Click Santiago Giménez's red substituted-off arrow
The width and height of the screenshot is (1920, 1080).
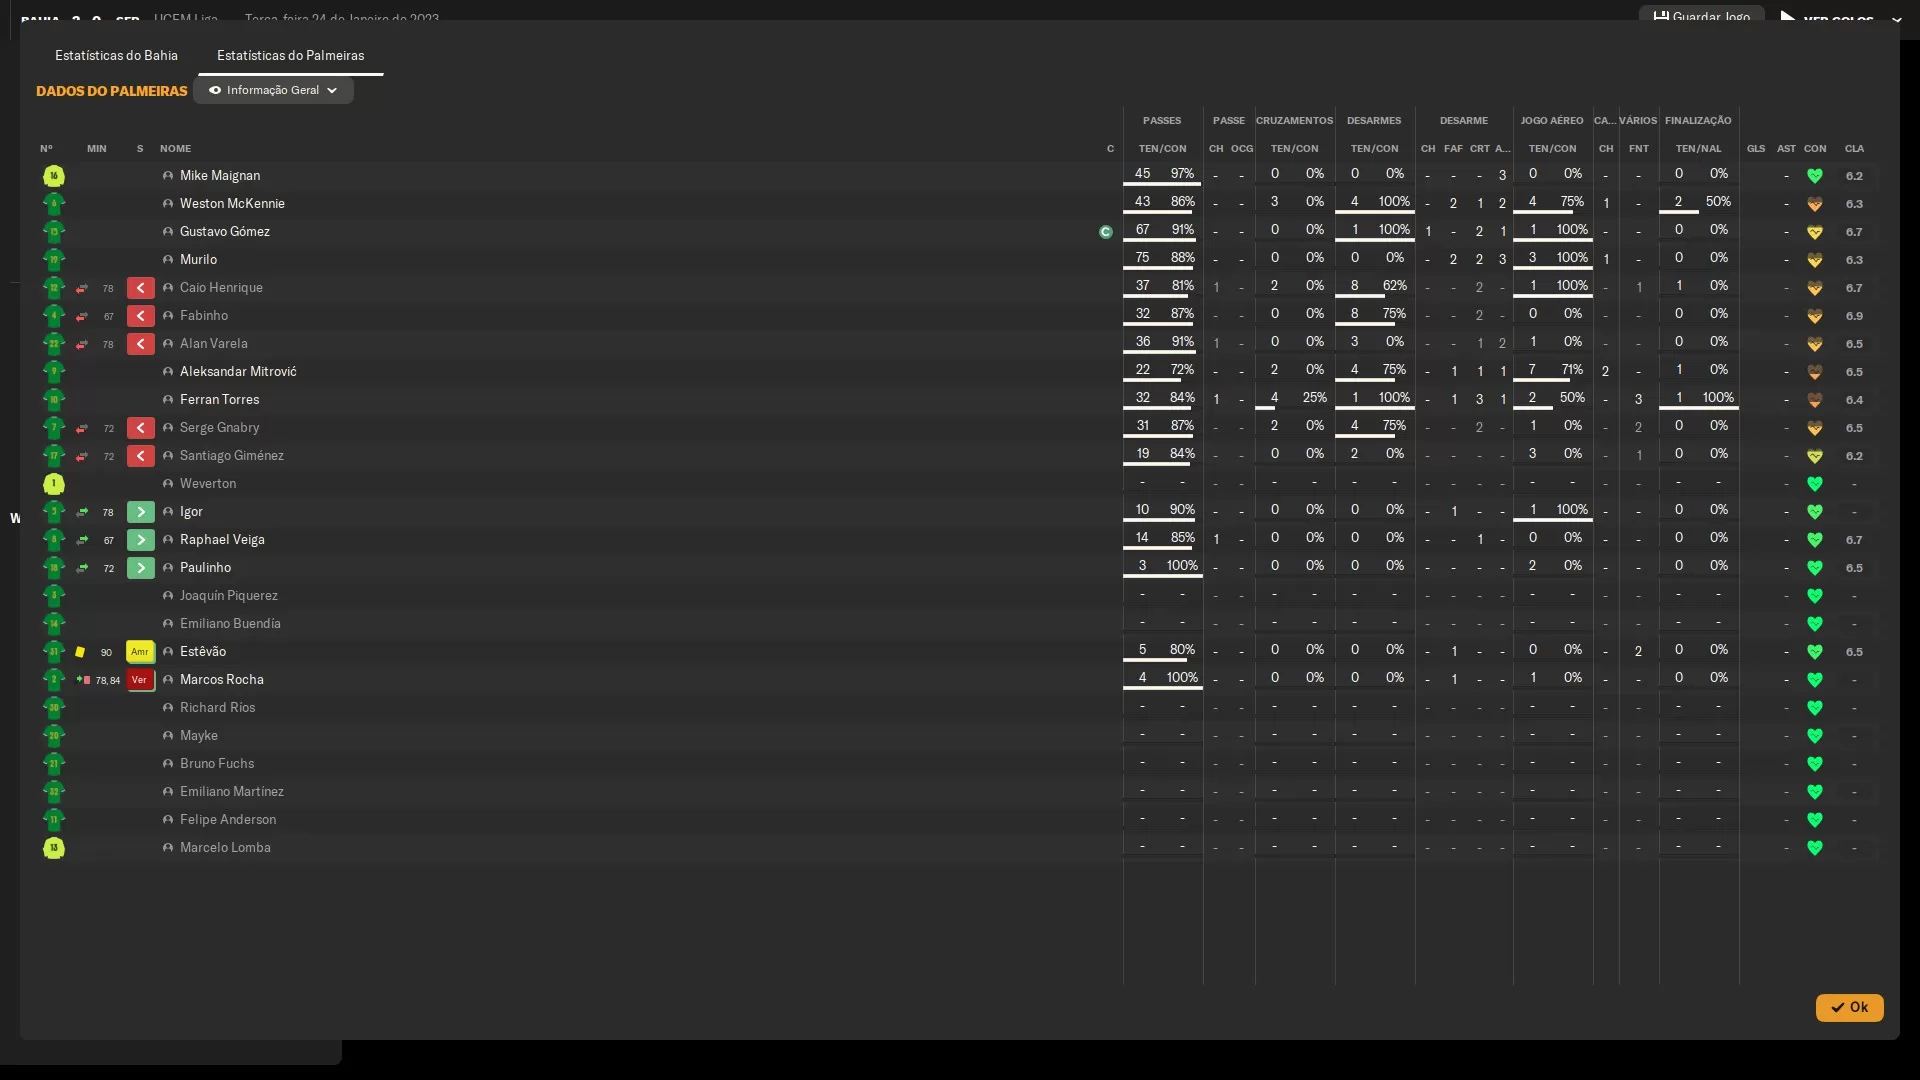pyautogui.click(x=140, y=456)
